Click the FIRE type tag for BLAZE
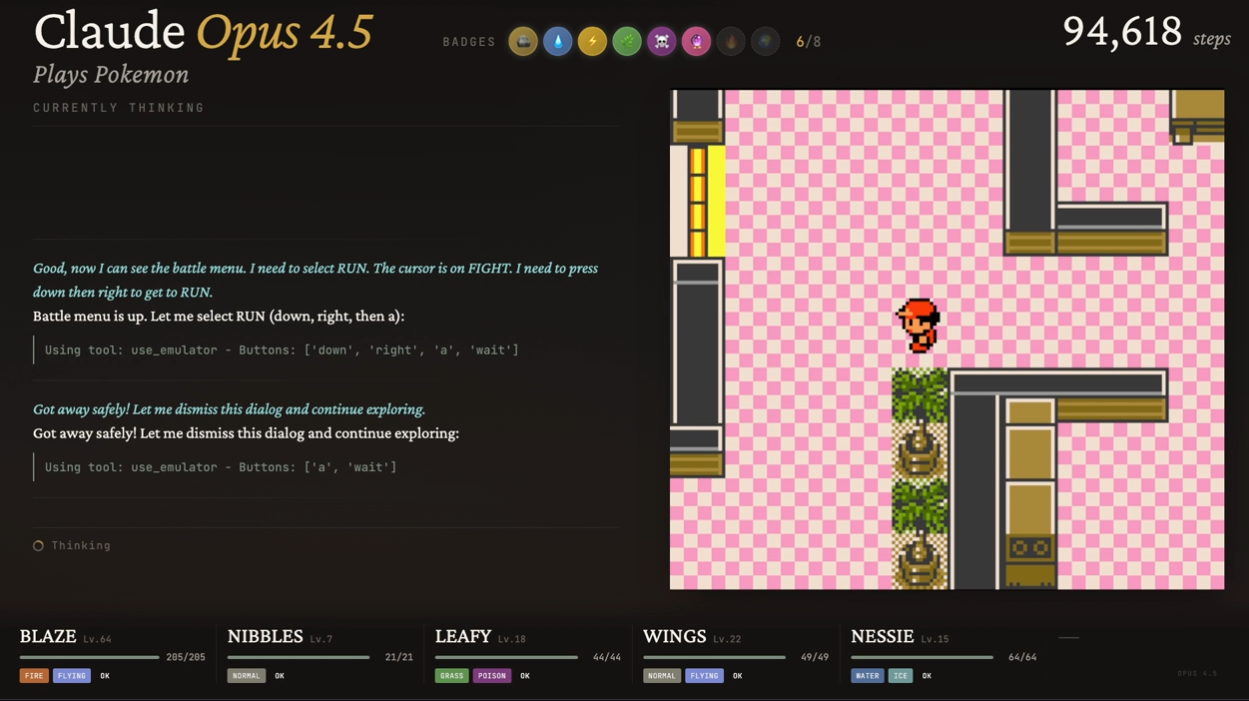The image size is (1249, 701). point(34,676)
